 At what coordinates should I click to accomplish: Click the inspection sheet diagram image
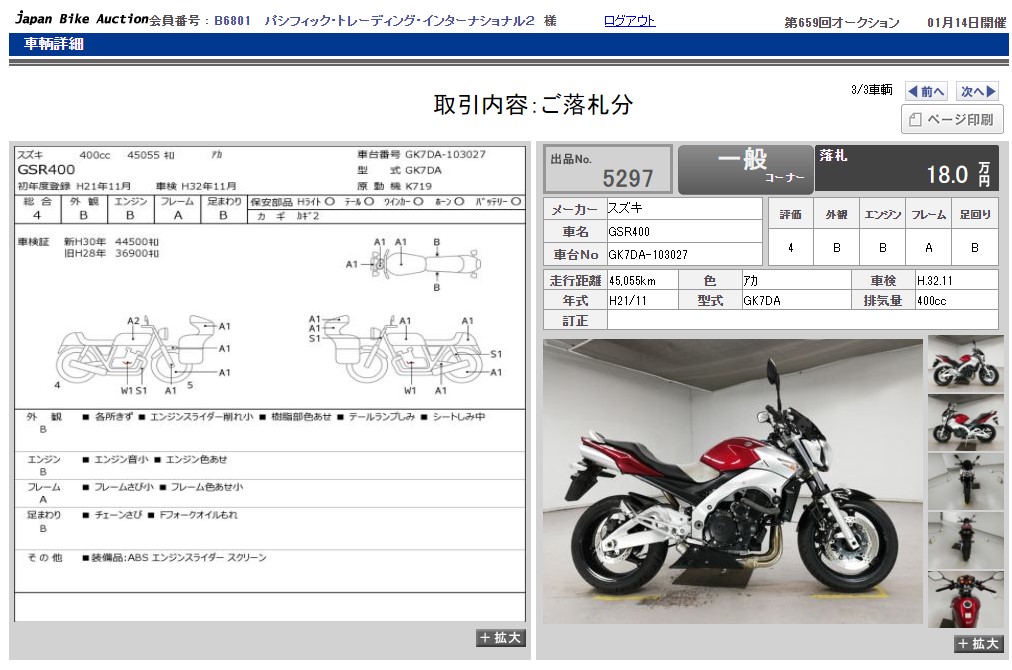(x=270, y=383)
